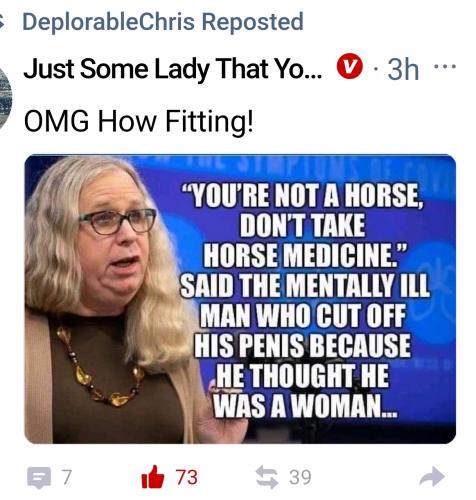This screenshot has width=476, height=500.
Task: Click the "Reposted" label
Action: point(252,22)
